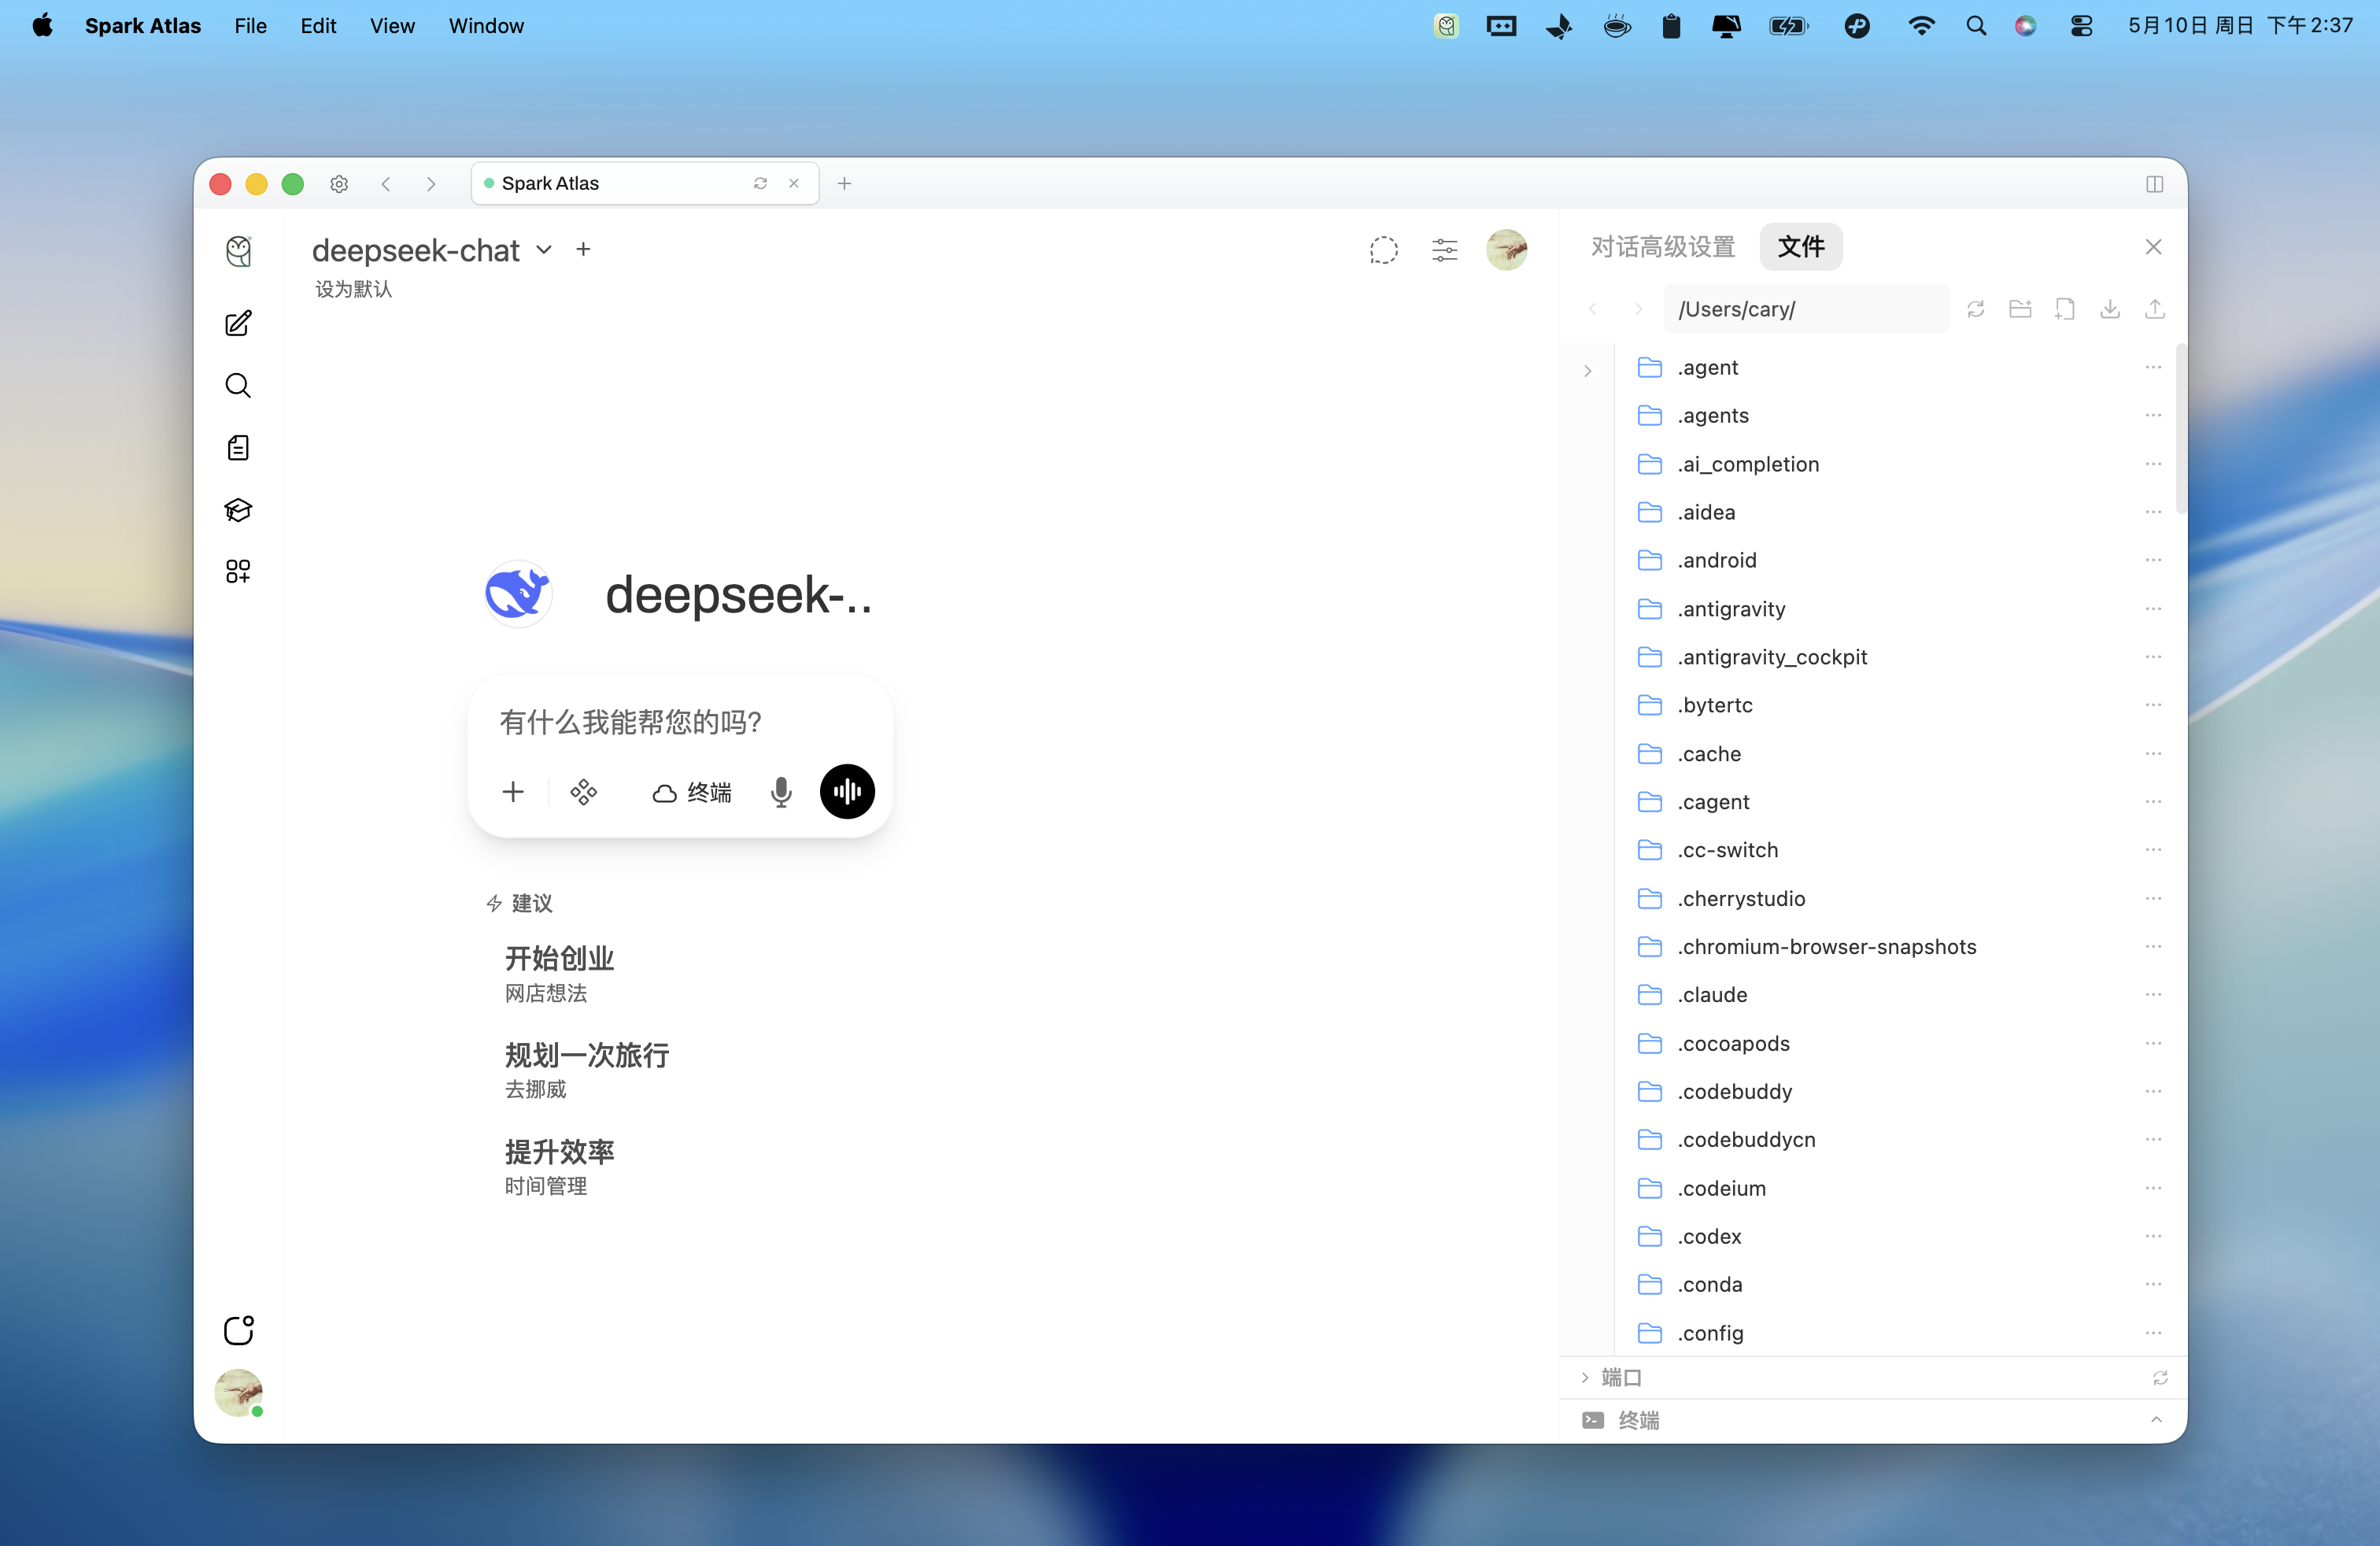Open more options for .codex folder
The image size is (2380, 1546).
pos(2153,1236)
